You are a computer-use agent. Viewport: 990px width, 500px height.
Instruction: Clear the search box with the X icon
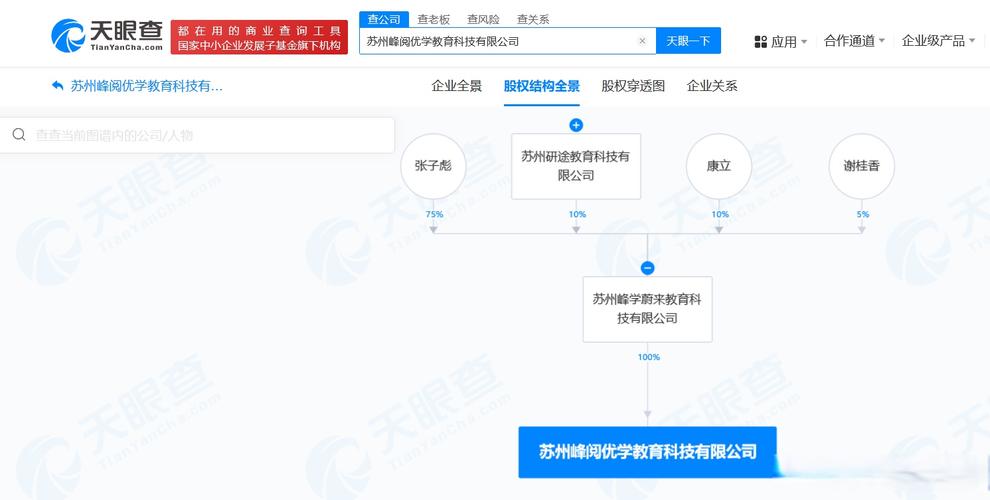pyautogui.click(x=642, y=41)
